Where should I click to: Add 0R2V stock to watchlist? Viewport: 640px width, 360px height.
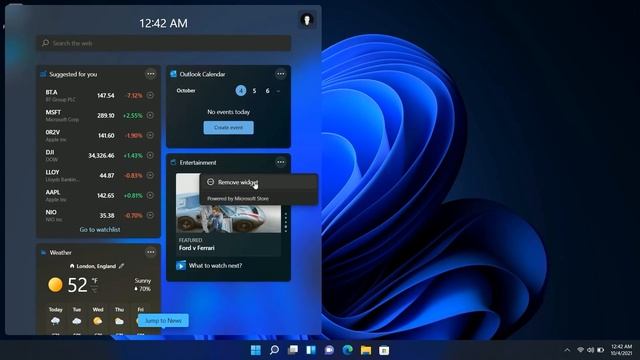tap(150, 135)
